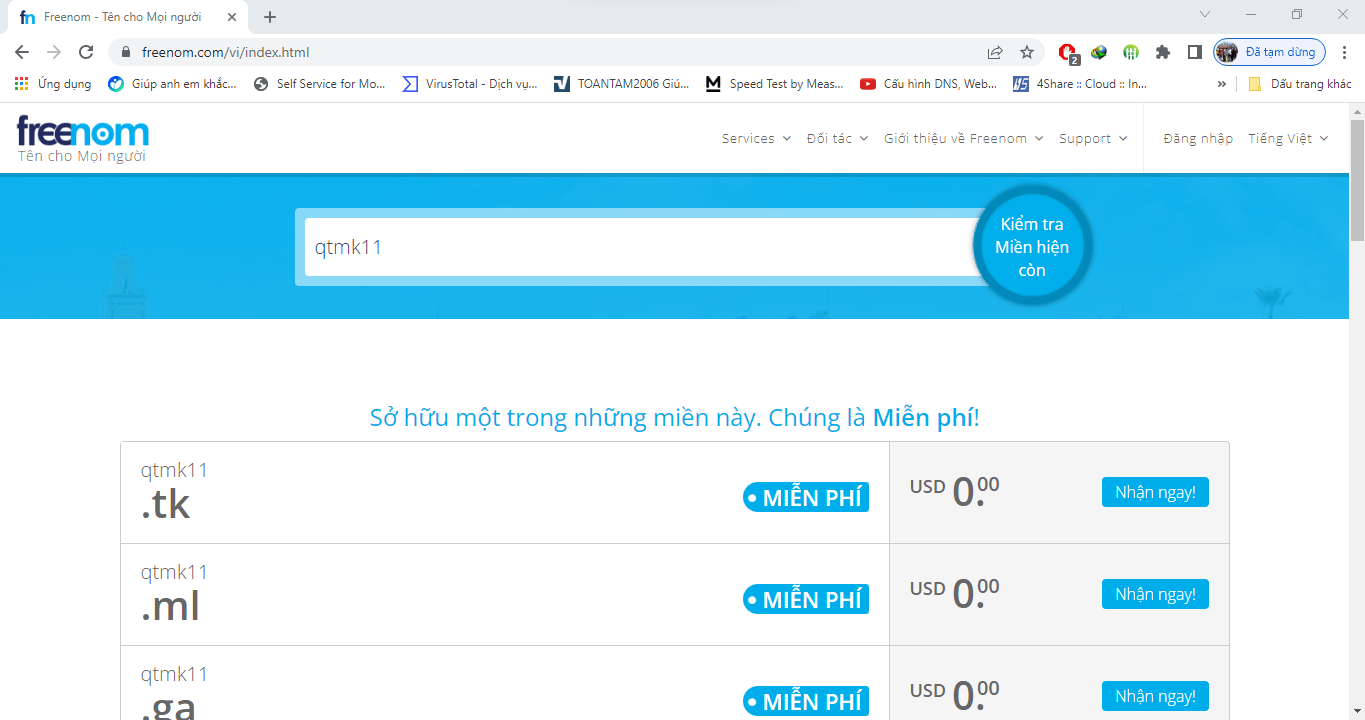Open the 'Dấu trang khác' bookmarks folder
The width and height of the screenshot is (1365, 720).
[x=1299, y=84]
